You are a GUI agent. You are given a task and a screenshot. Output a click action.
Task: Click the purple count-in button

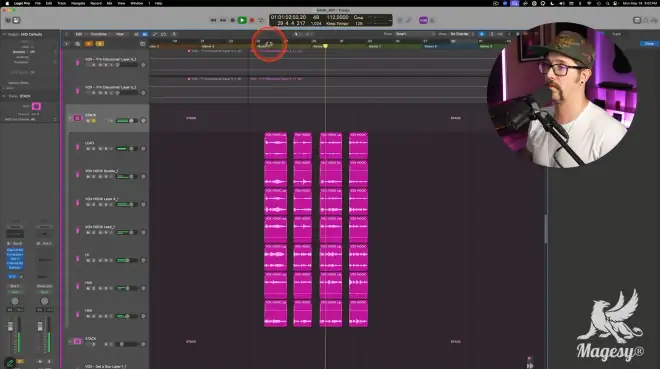(x=423, y=20)
